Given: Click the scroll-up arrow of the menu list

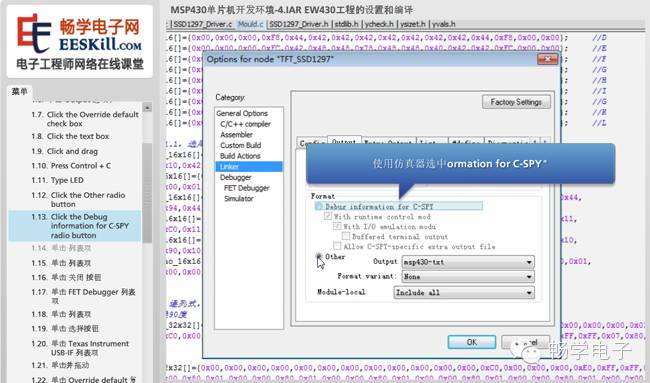Looking at the screenshot, I should point(147,108).
